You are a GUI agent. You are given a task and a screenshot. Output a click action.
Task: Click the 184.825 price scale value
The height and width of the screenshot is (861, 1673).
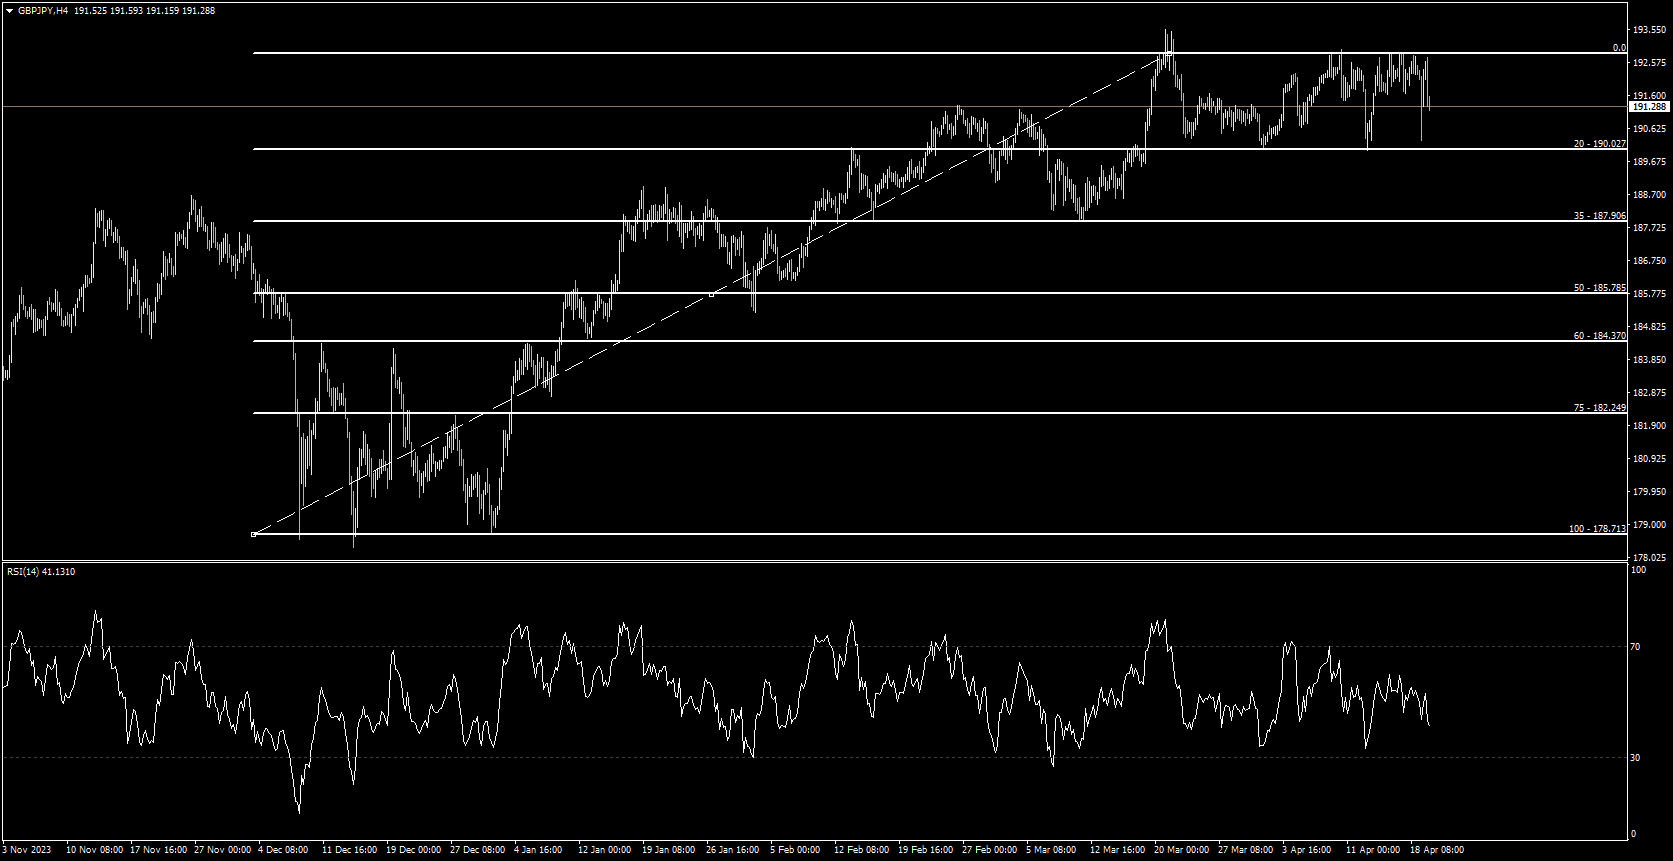pos(1649,327)
